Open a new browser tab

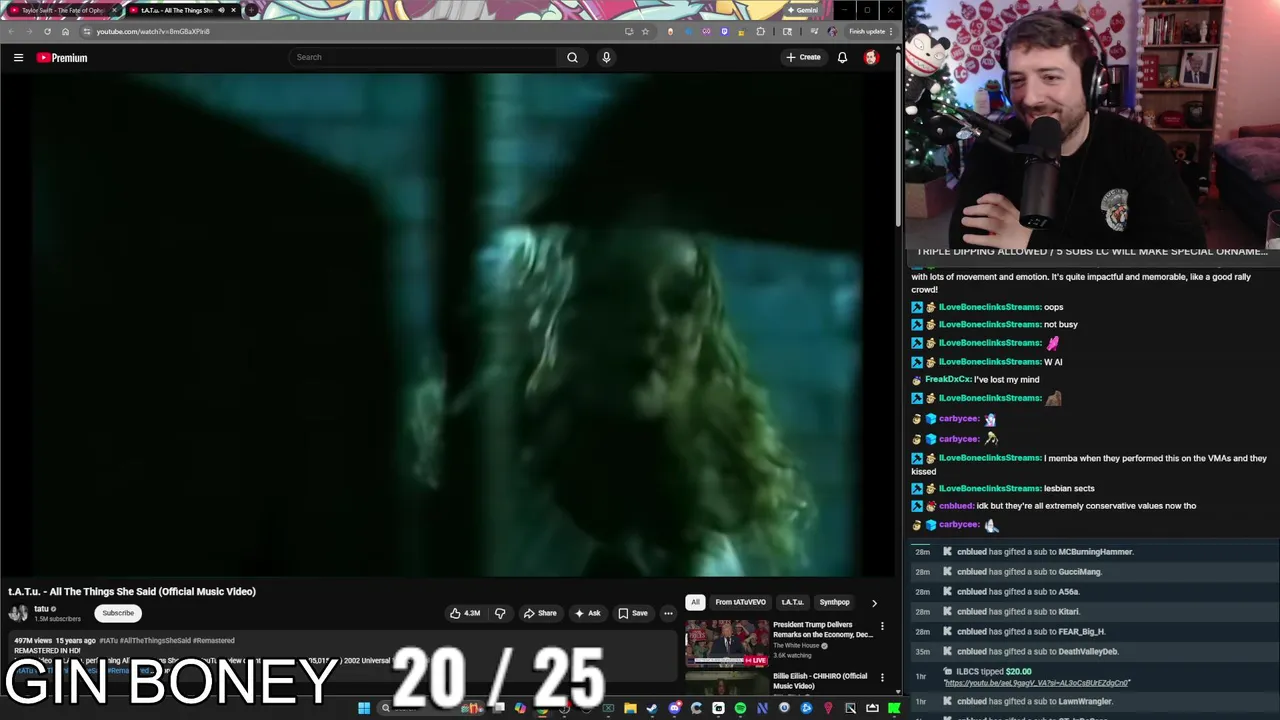pos(252,10)
